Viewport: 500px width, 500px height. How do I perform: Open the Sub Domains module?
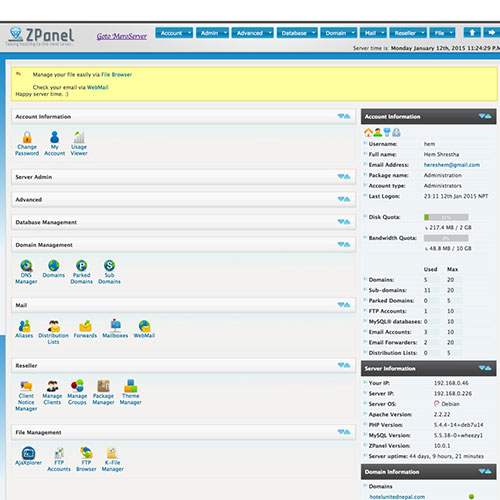pyautogui.click(x=109, y=272)
